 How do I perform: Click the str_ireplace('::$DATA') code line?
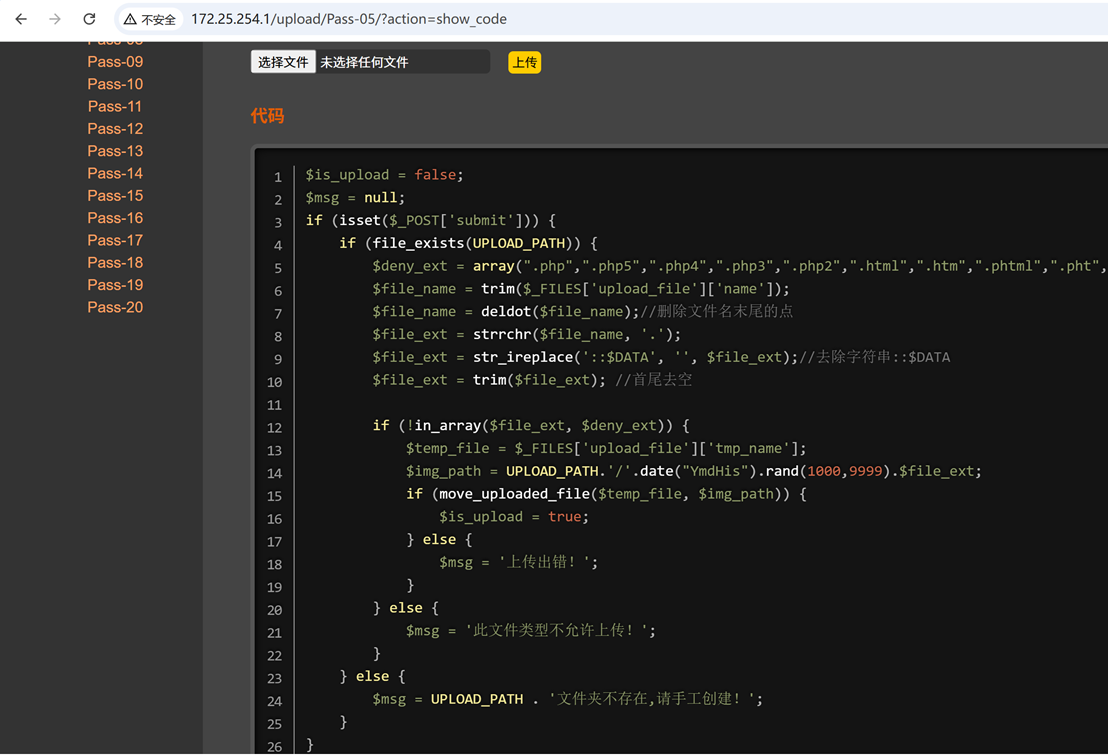[x=661, y=357]
